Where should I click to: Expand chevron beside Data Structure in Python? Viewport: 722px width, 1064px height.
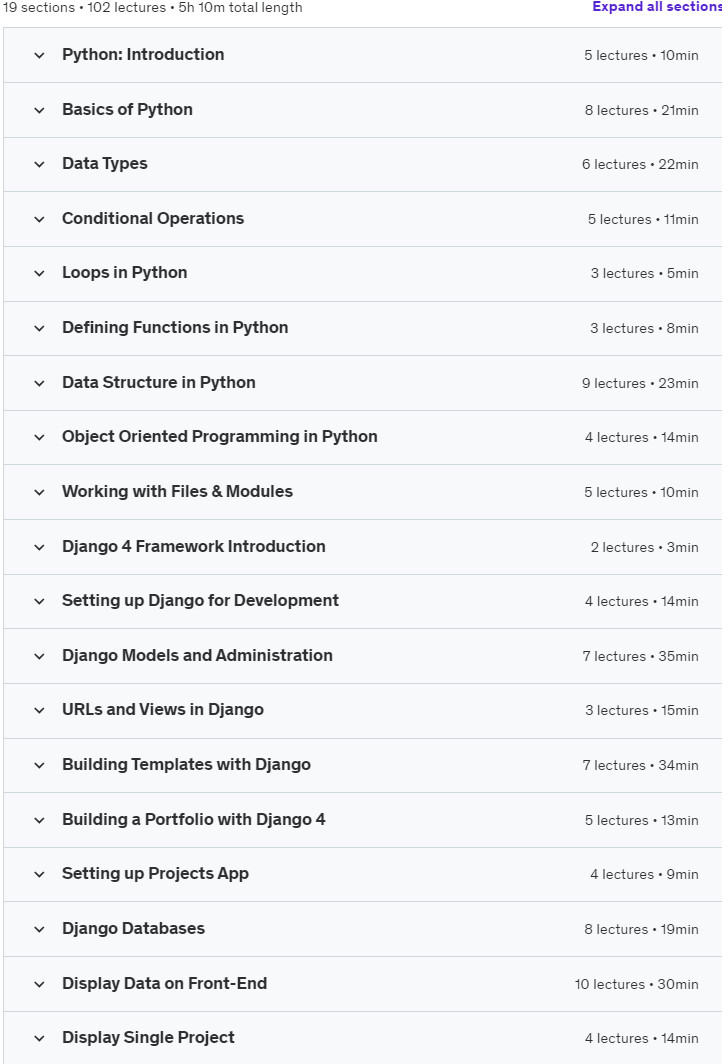point(39,383)
